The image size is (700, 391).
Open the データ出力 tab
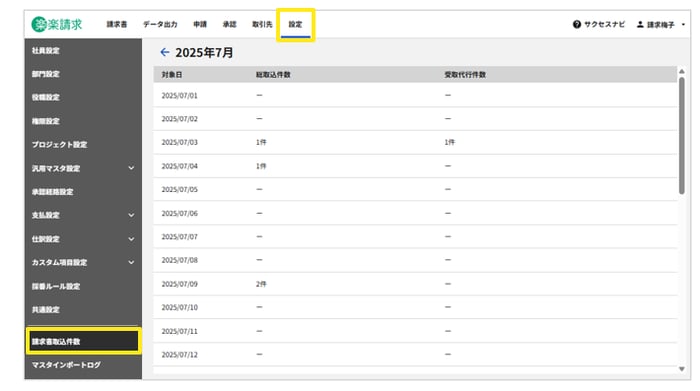click(160, 24)
